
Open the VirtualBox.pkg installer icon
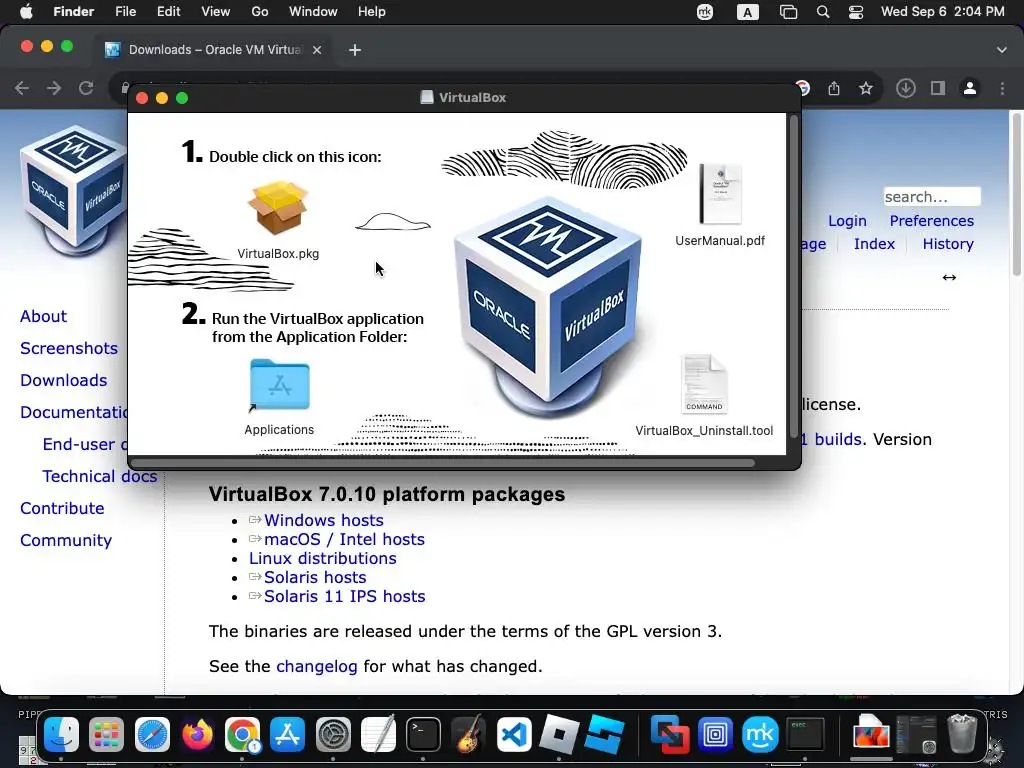(x=278, y=208)
